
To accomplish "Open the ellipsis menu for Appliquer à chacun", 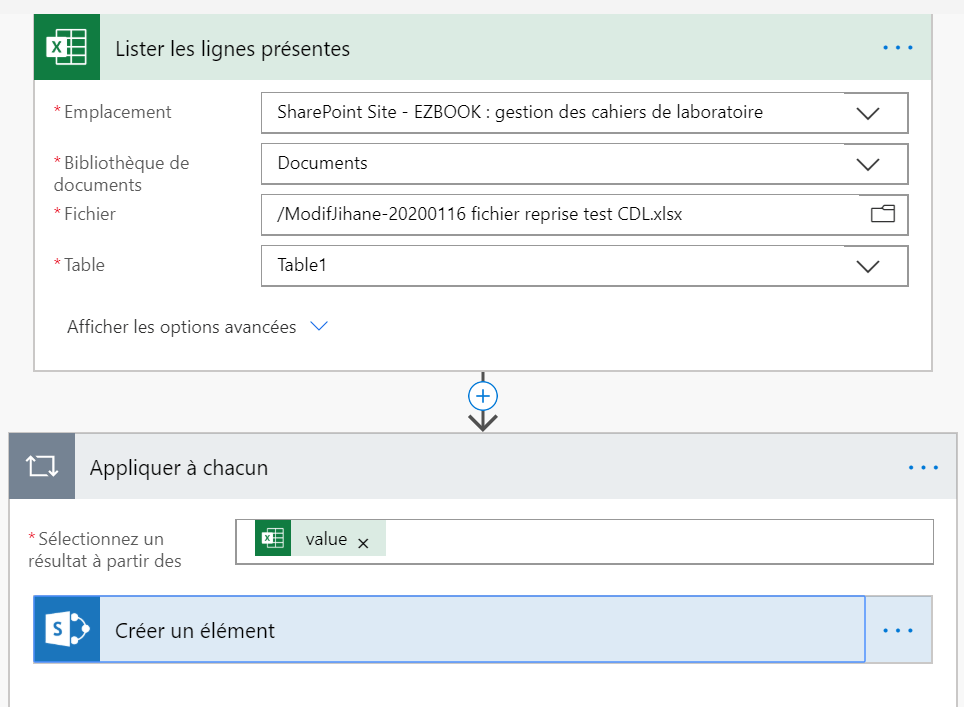I will [x=923, y=467].
